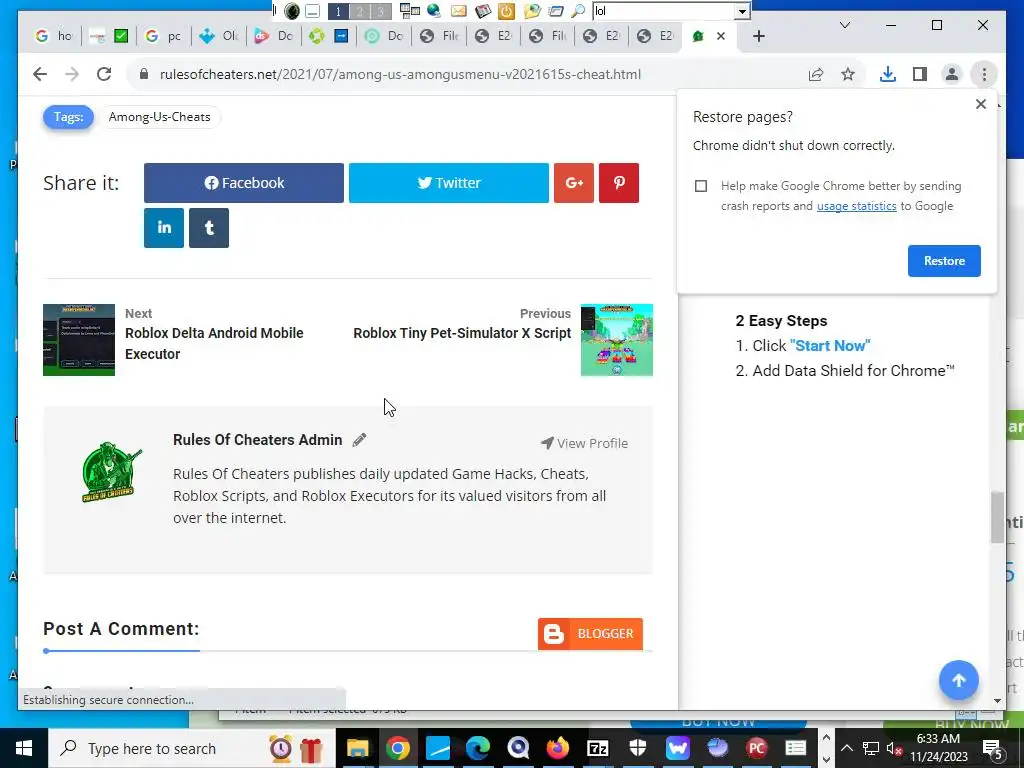Open Chrome side panel
This screenshot has height=768, width=1024.
[920, 74]
